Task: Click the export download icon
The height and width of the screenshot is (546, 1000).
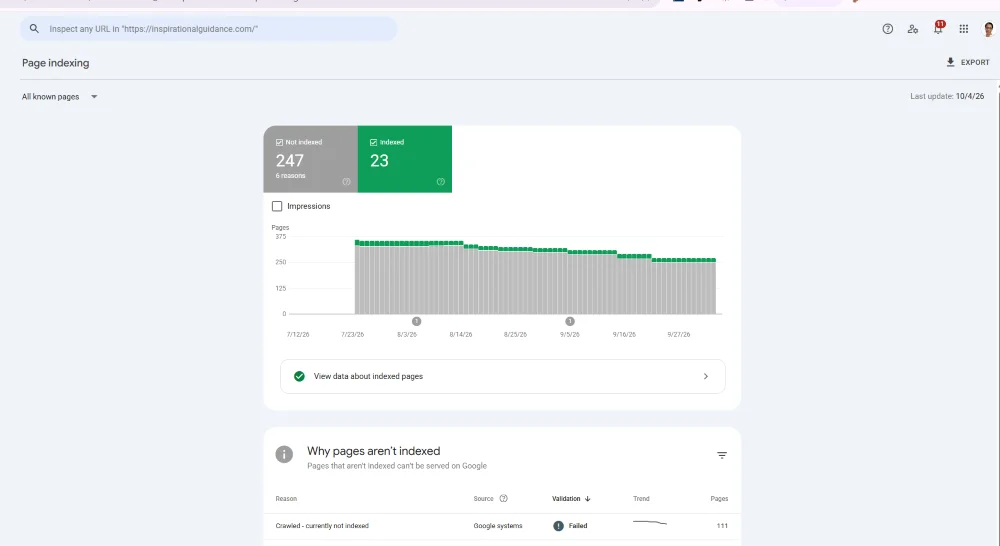Action: tap(950, 62)
